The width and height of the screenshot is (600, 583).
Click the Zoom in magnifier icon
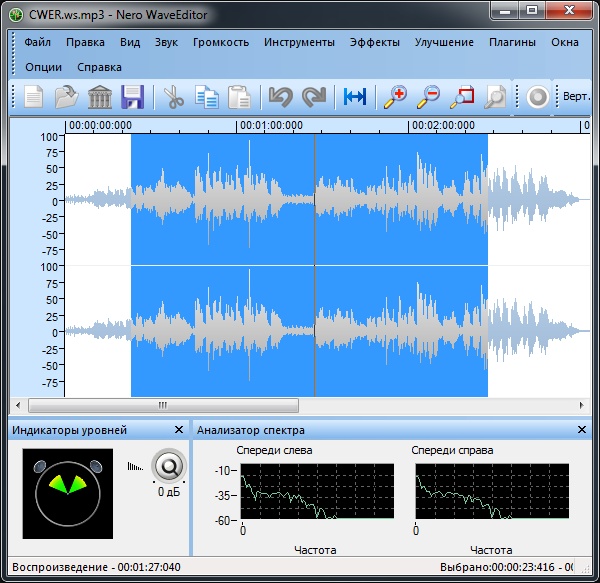(x=395, y=97)
